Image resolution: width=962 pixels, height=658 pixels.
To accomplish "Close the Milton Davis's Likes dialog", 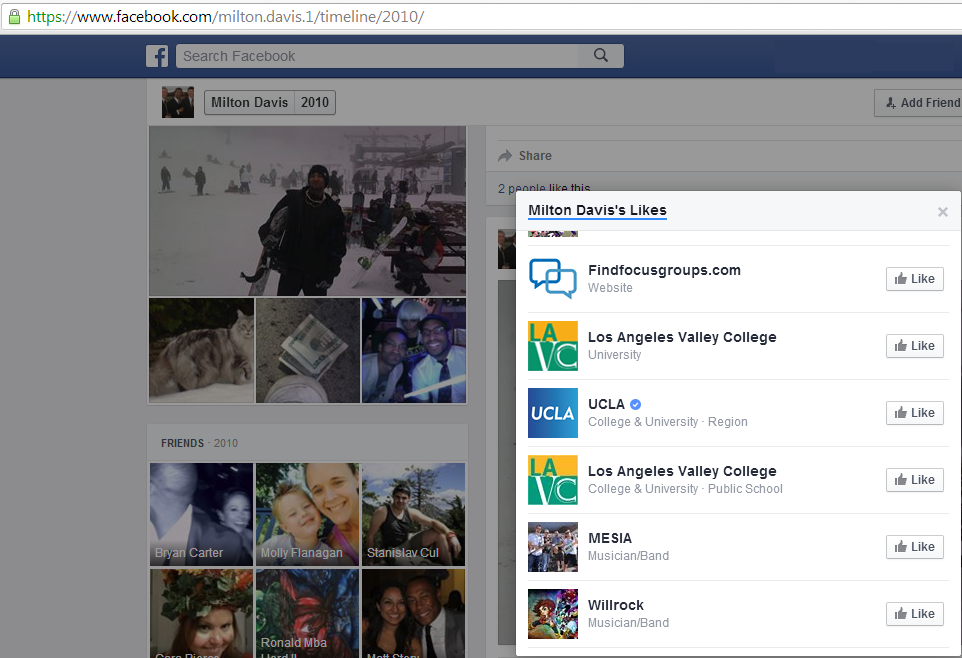I will tap(943, 212).
